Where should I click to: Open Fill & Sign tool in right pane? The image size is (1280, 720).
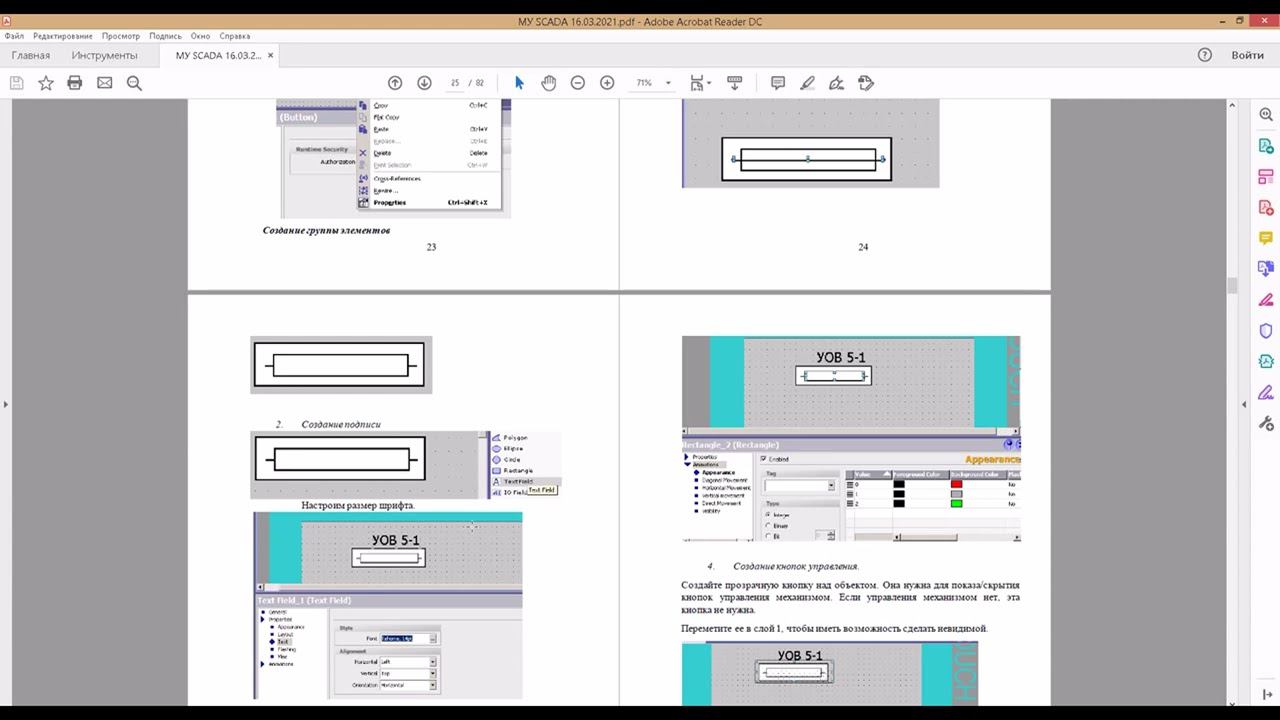tap(1266, 300)
